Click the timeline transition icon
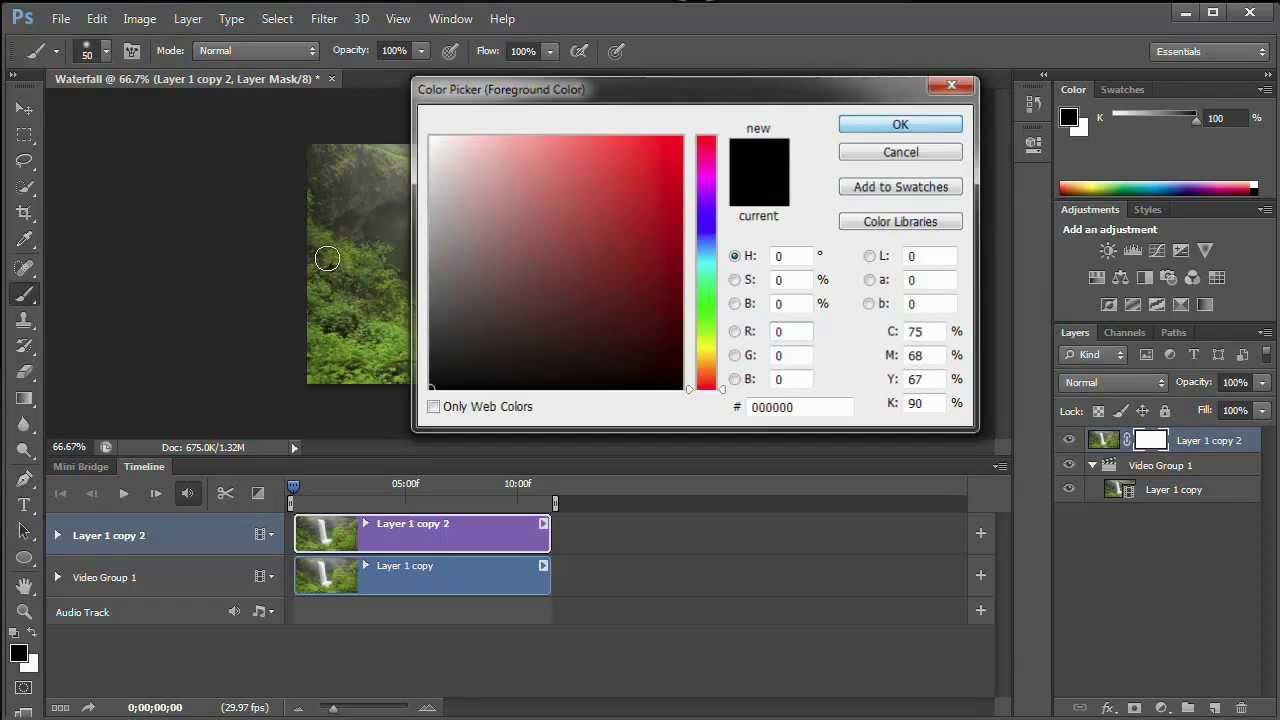 pos(258,493)
